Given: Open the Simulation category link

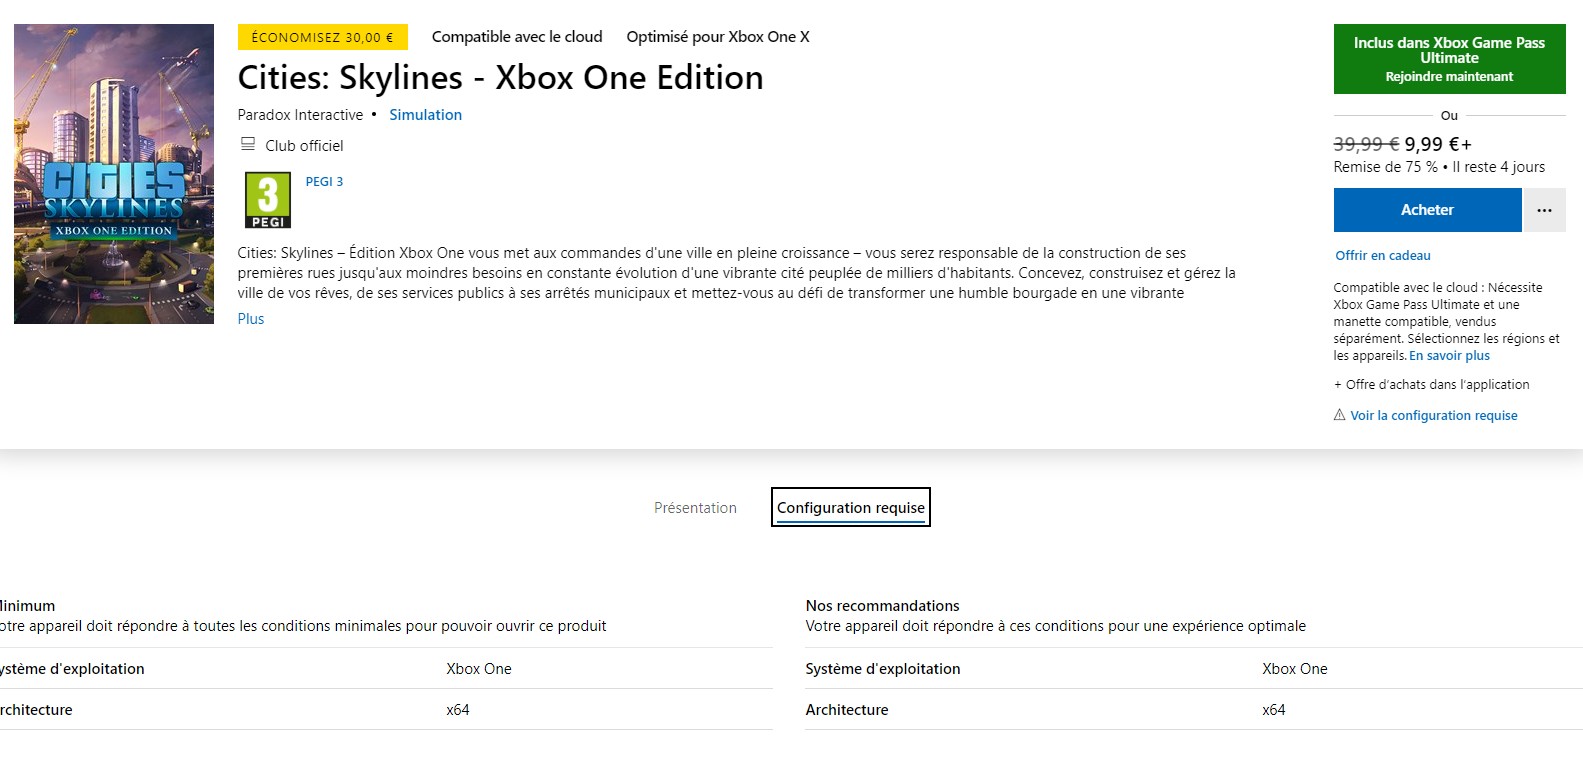Looking at the screenshot, I should click(x=425, y=115).
